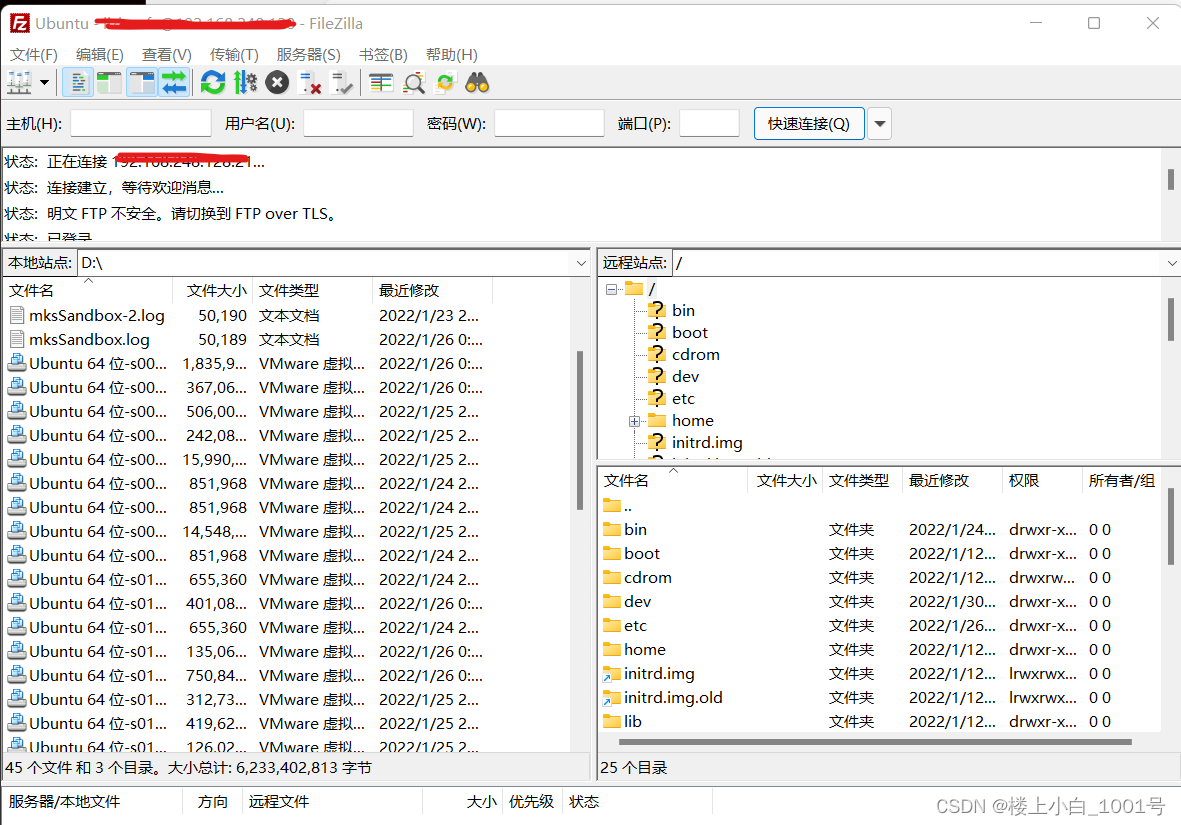Open the 编辑(E) menu
Screen dimensions: 1181x825
click(x=99, y=54)
